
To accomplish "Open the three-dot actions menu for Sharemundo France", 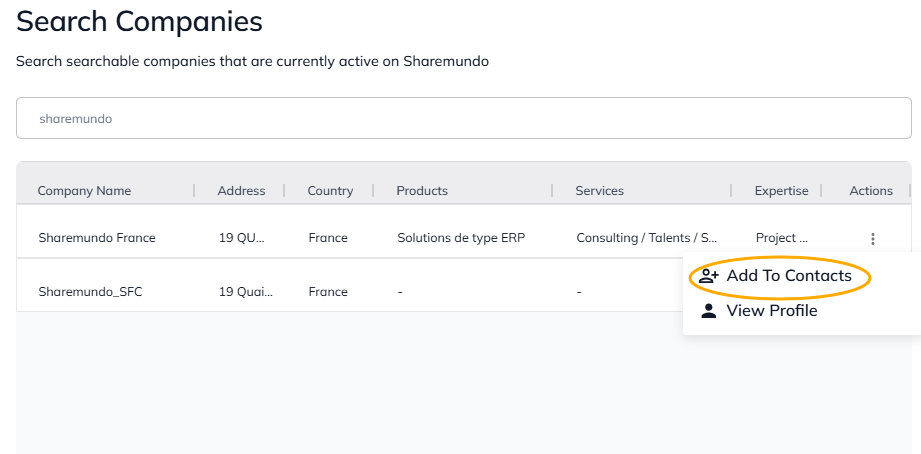I will tap(872, 239).
